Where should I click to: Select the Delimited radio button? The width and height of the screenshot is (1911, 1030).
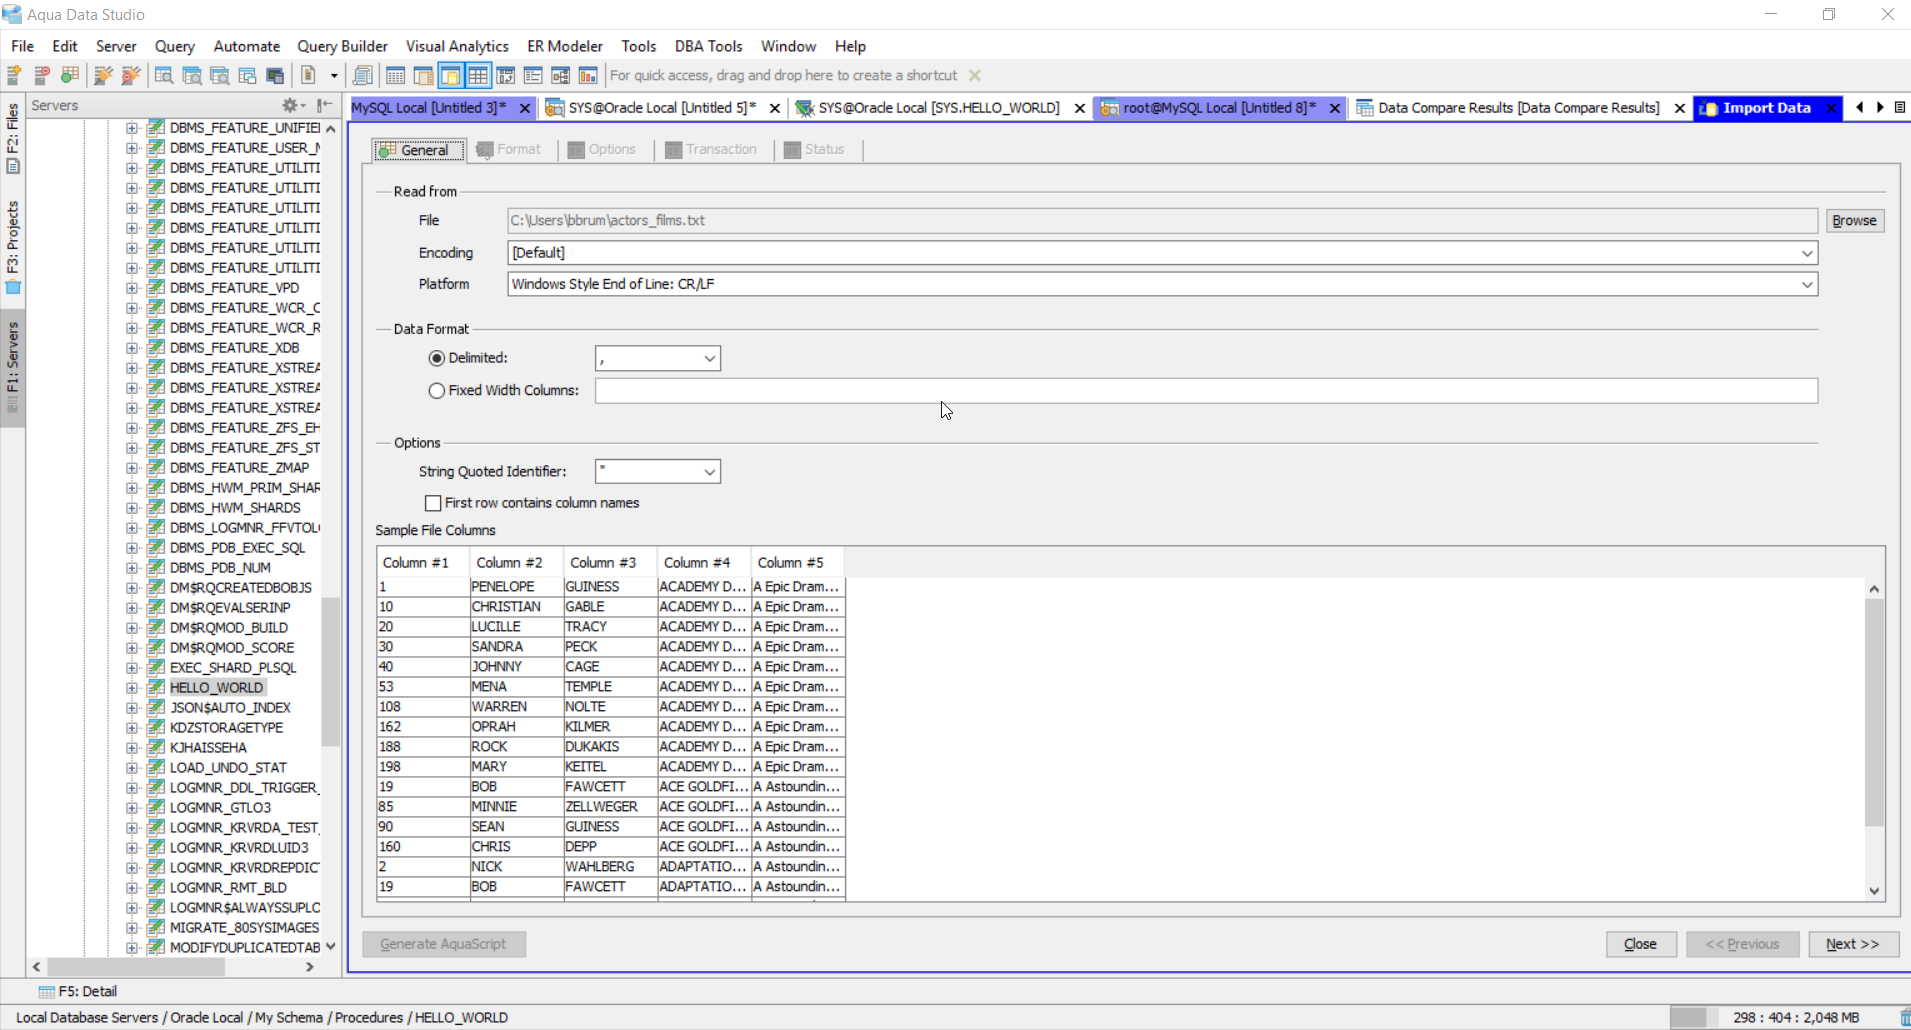tap(437, 358)
